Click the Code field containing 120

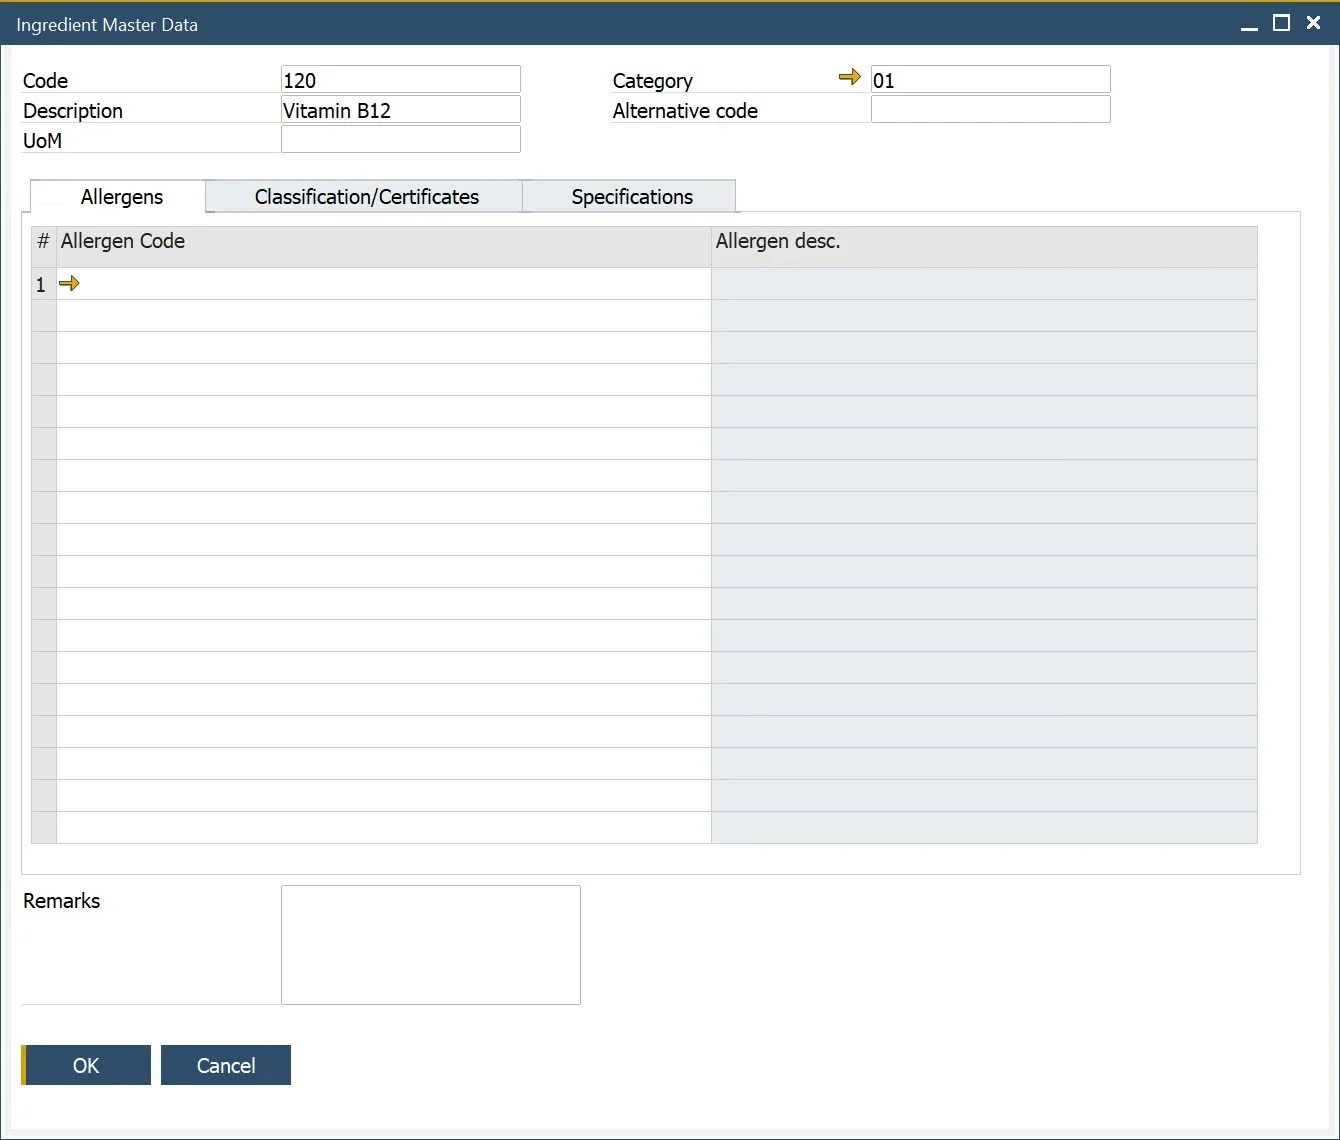point(400,80)
